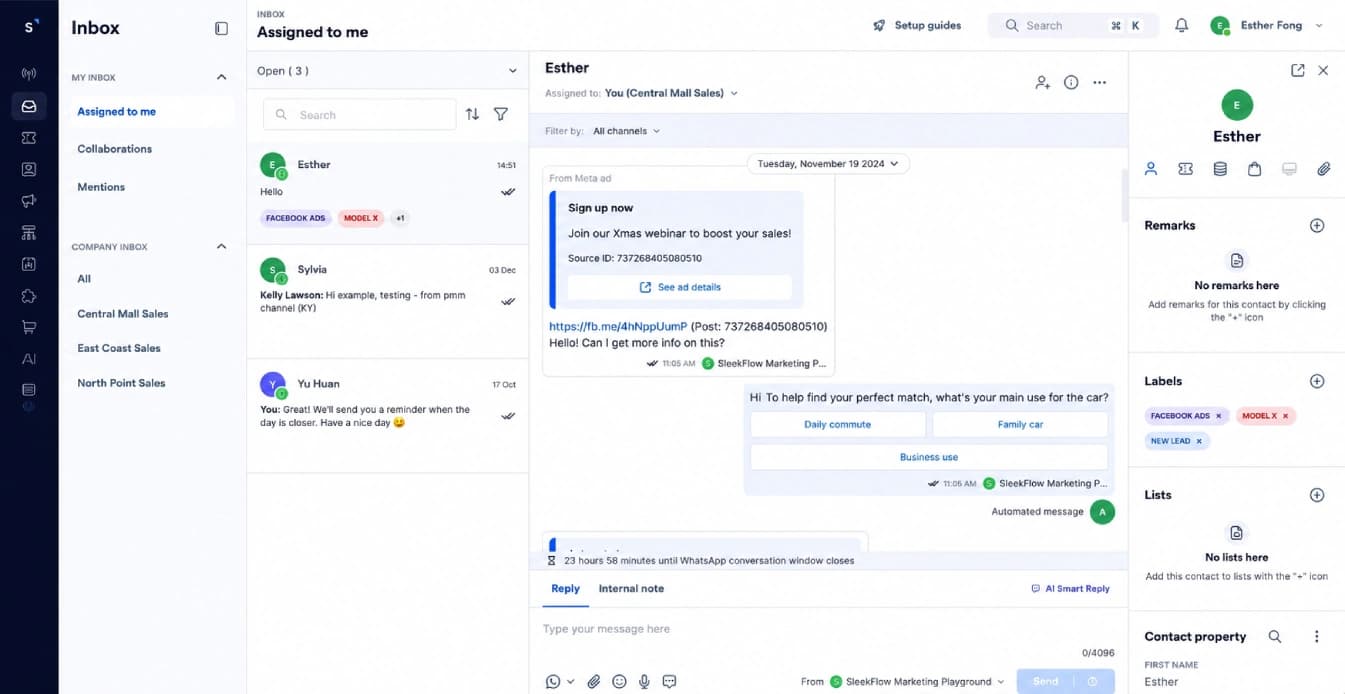The height and width of the screenshot is (694, 1345).
Task: Open the Flow Builder hierarchy icon
Action: click(x=29, y=233)
